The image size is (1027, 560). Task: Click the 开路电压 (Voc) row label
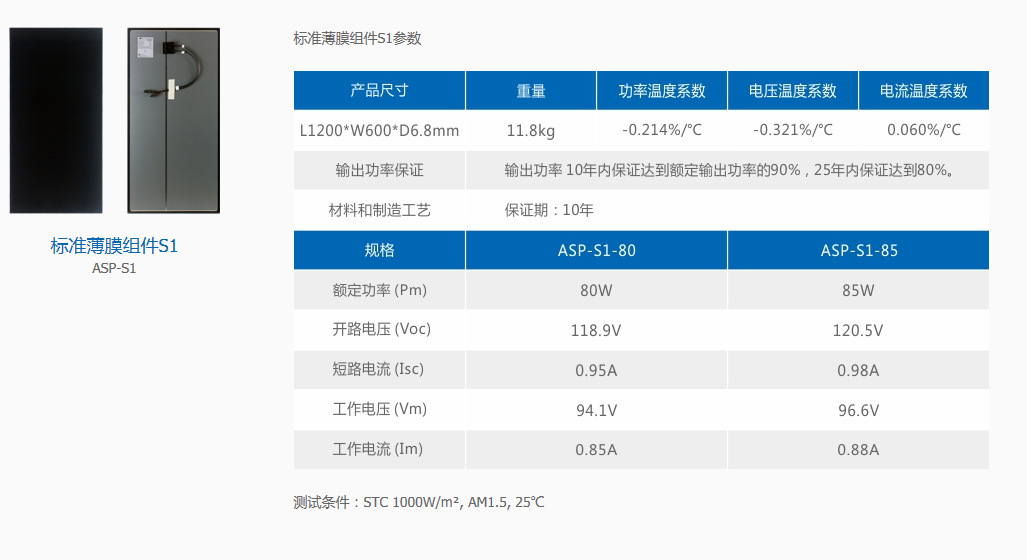click(381, 329)
